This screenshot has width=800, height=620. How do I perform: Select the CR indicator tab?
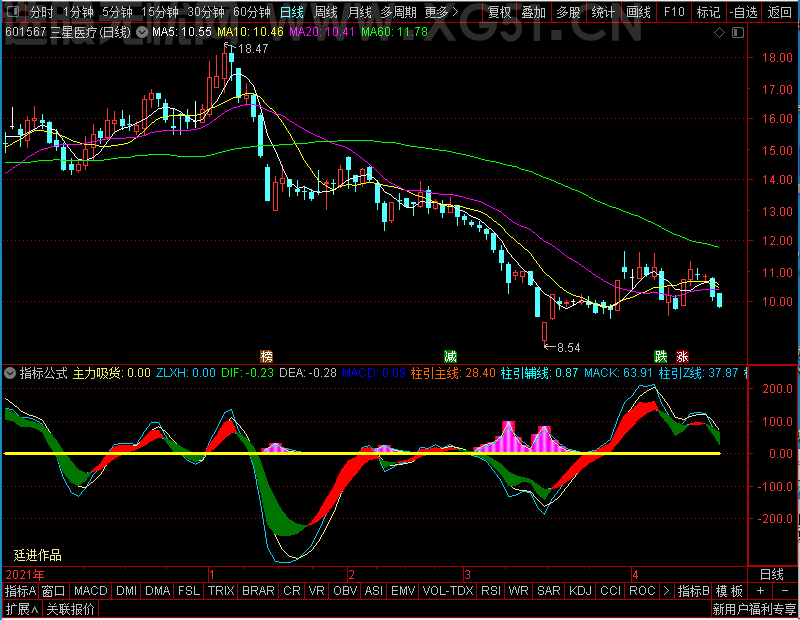[292, 591]
